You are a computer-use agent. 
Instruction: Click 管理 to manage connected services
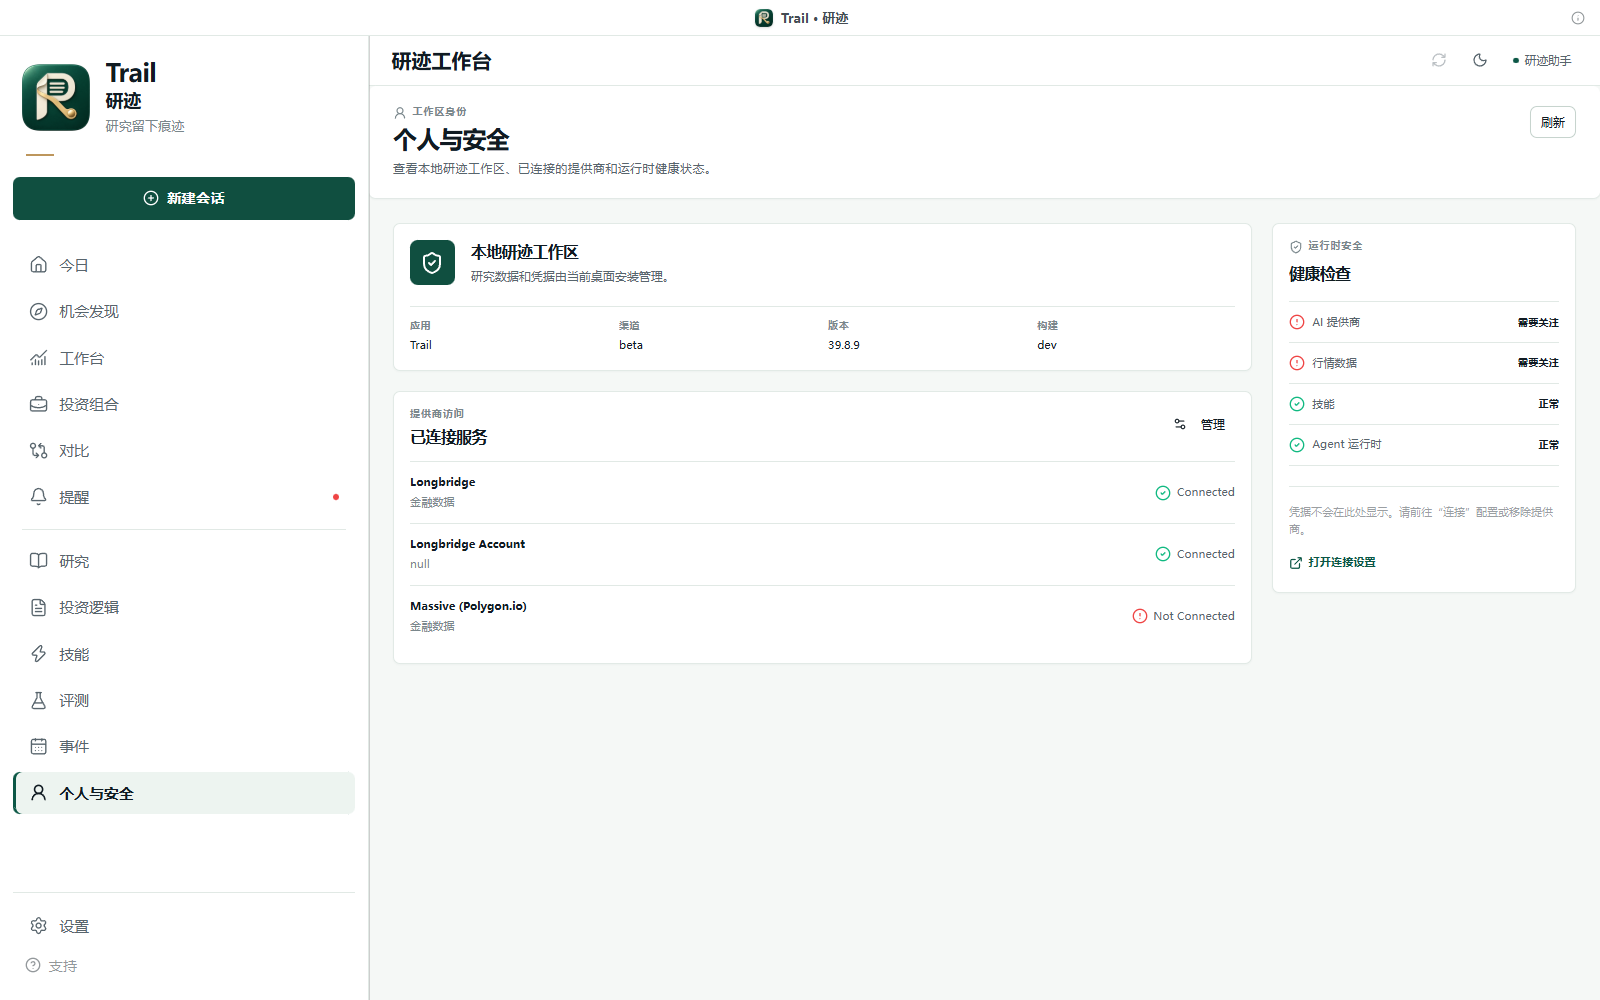coord(1200,424)
